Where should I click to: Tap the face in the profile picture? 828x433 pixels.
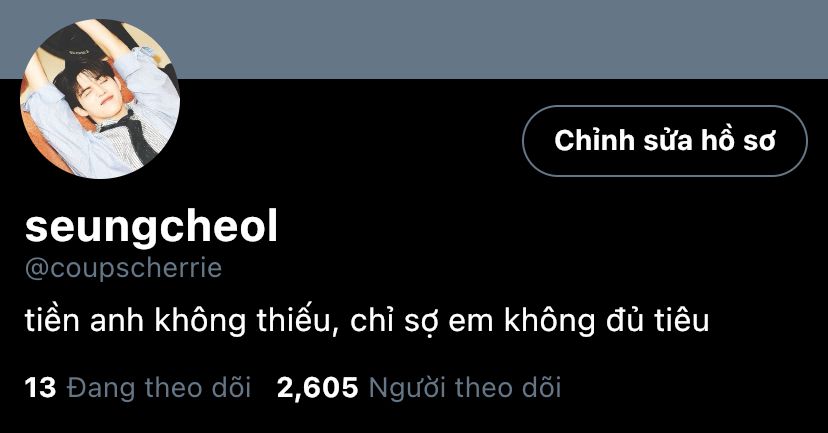[97, 94]
